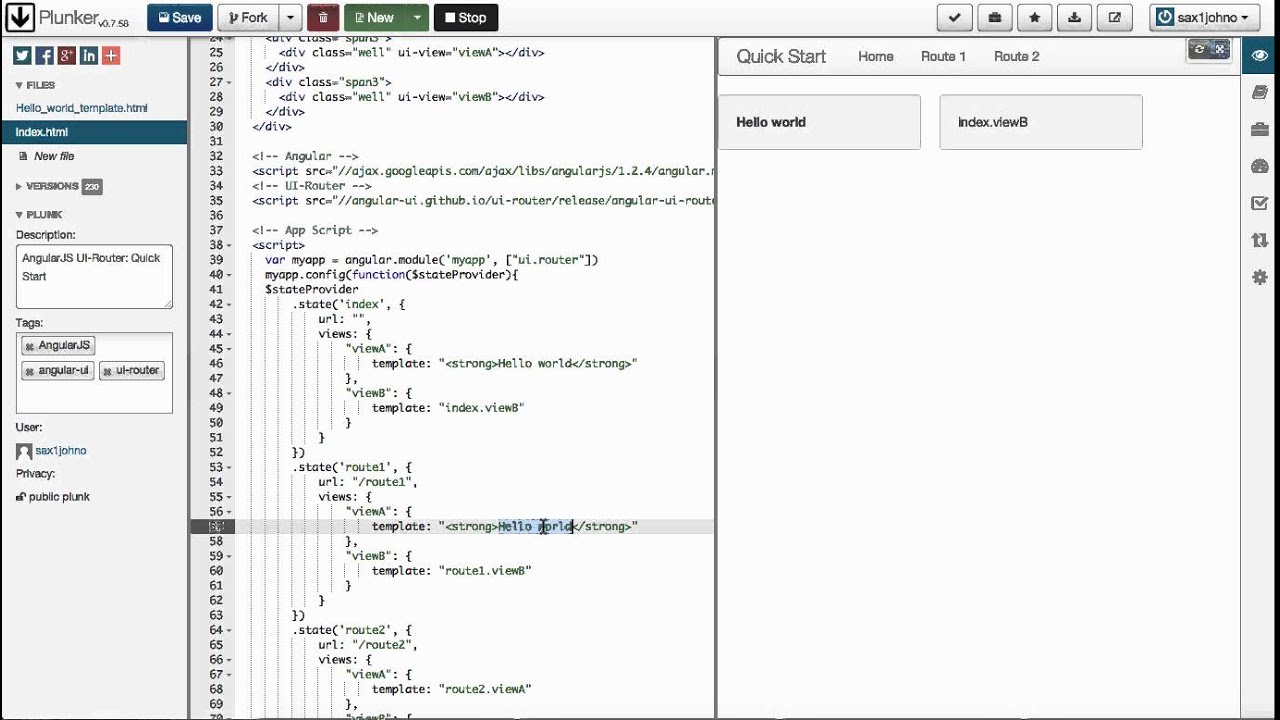Open the settings gear sidebar panel
Screen dimensions: 1280x720
click(1260, 277)
